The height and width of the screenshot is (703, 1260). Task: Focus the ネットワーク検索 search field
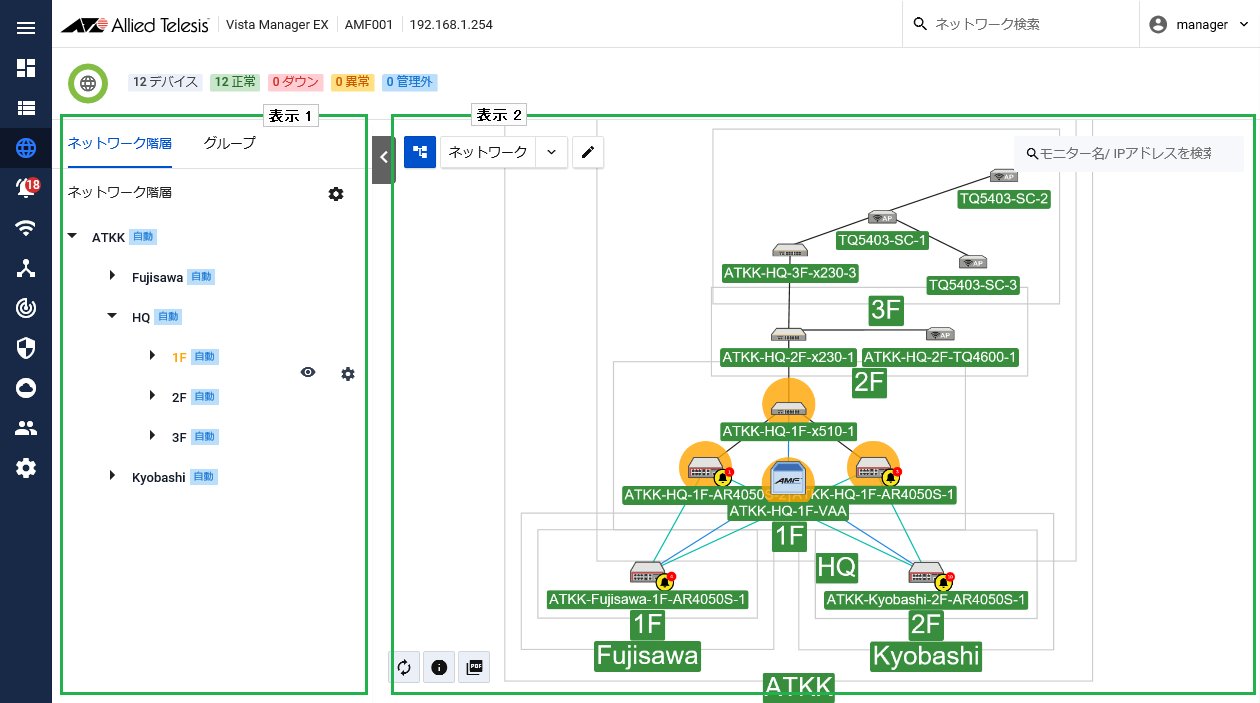coord(1020,24)
